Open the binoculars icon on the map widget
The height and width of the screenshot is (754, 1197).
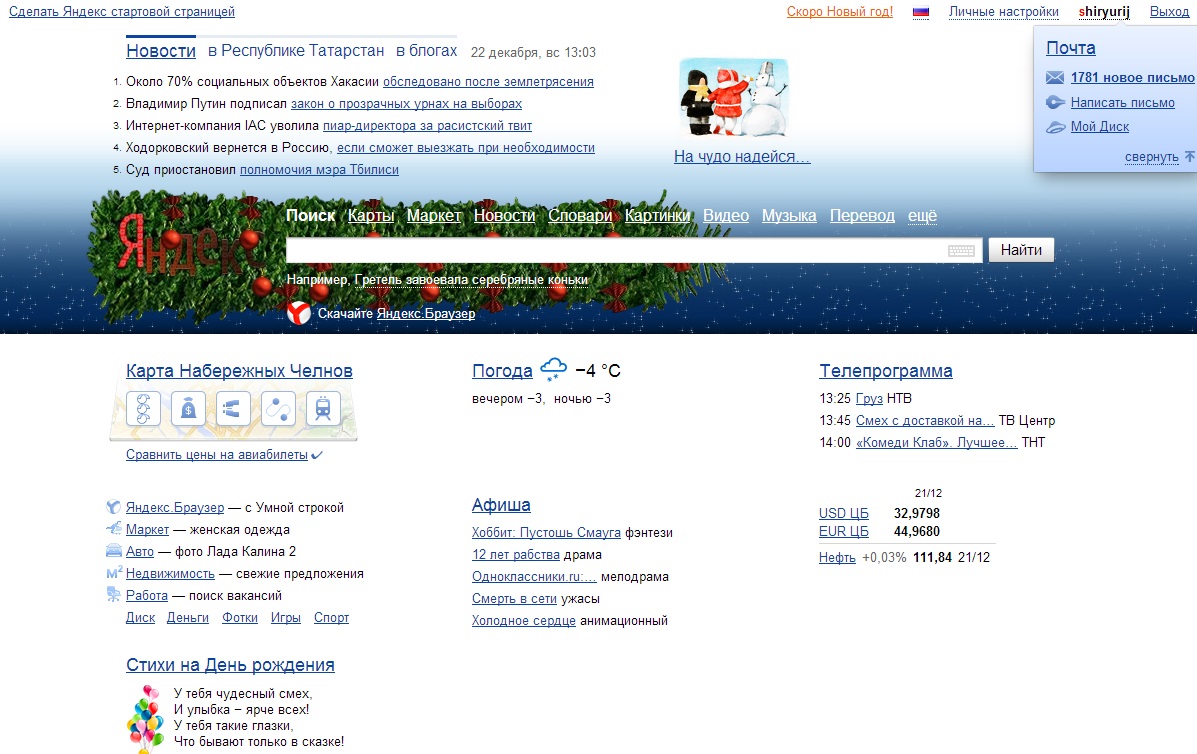tap(233, 408)
